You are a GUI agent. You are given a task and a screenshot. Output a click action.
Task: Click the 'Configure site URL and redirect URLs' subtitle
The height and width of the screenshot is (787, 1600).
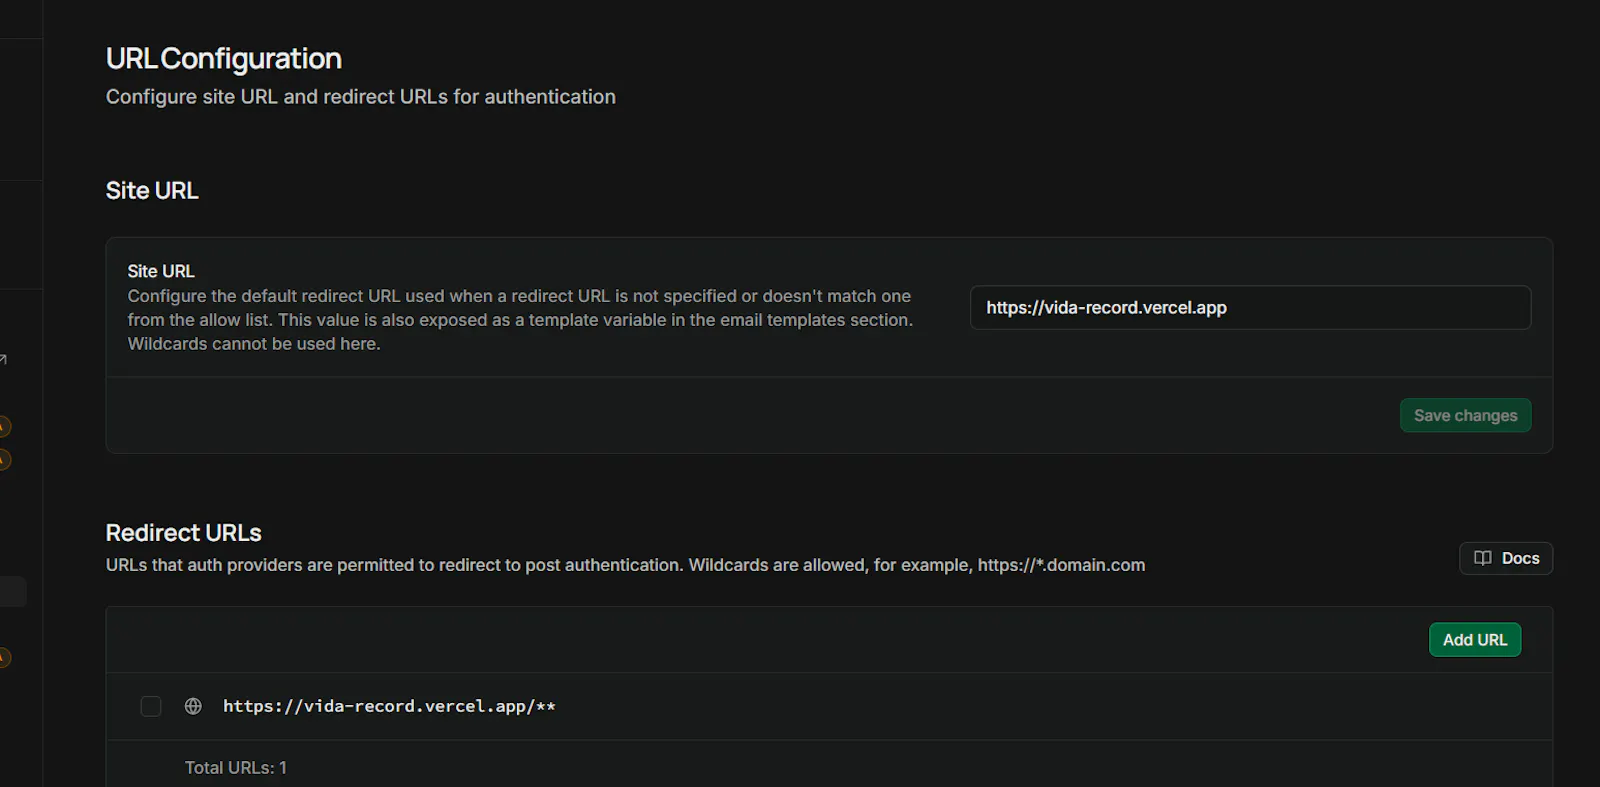[x=361, y=97]
